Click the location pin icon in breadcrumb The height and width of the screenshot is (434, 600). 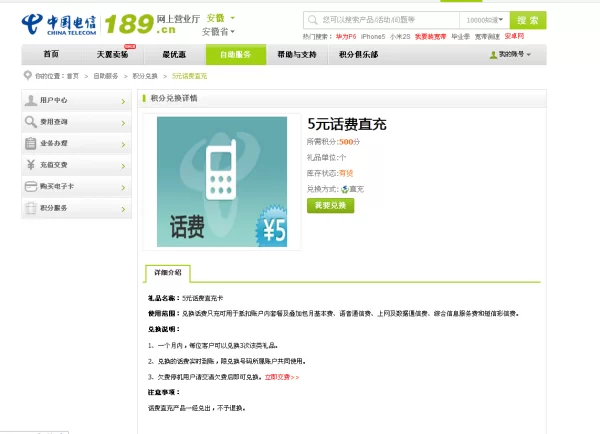tap(27, 76)
